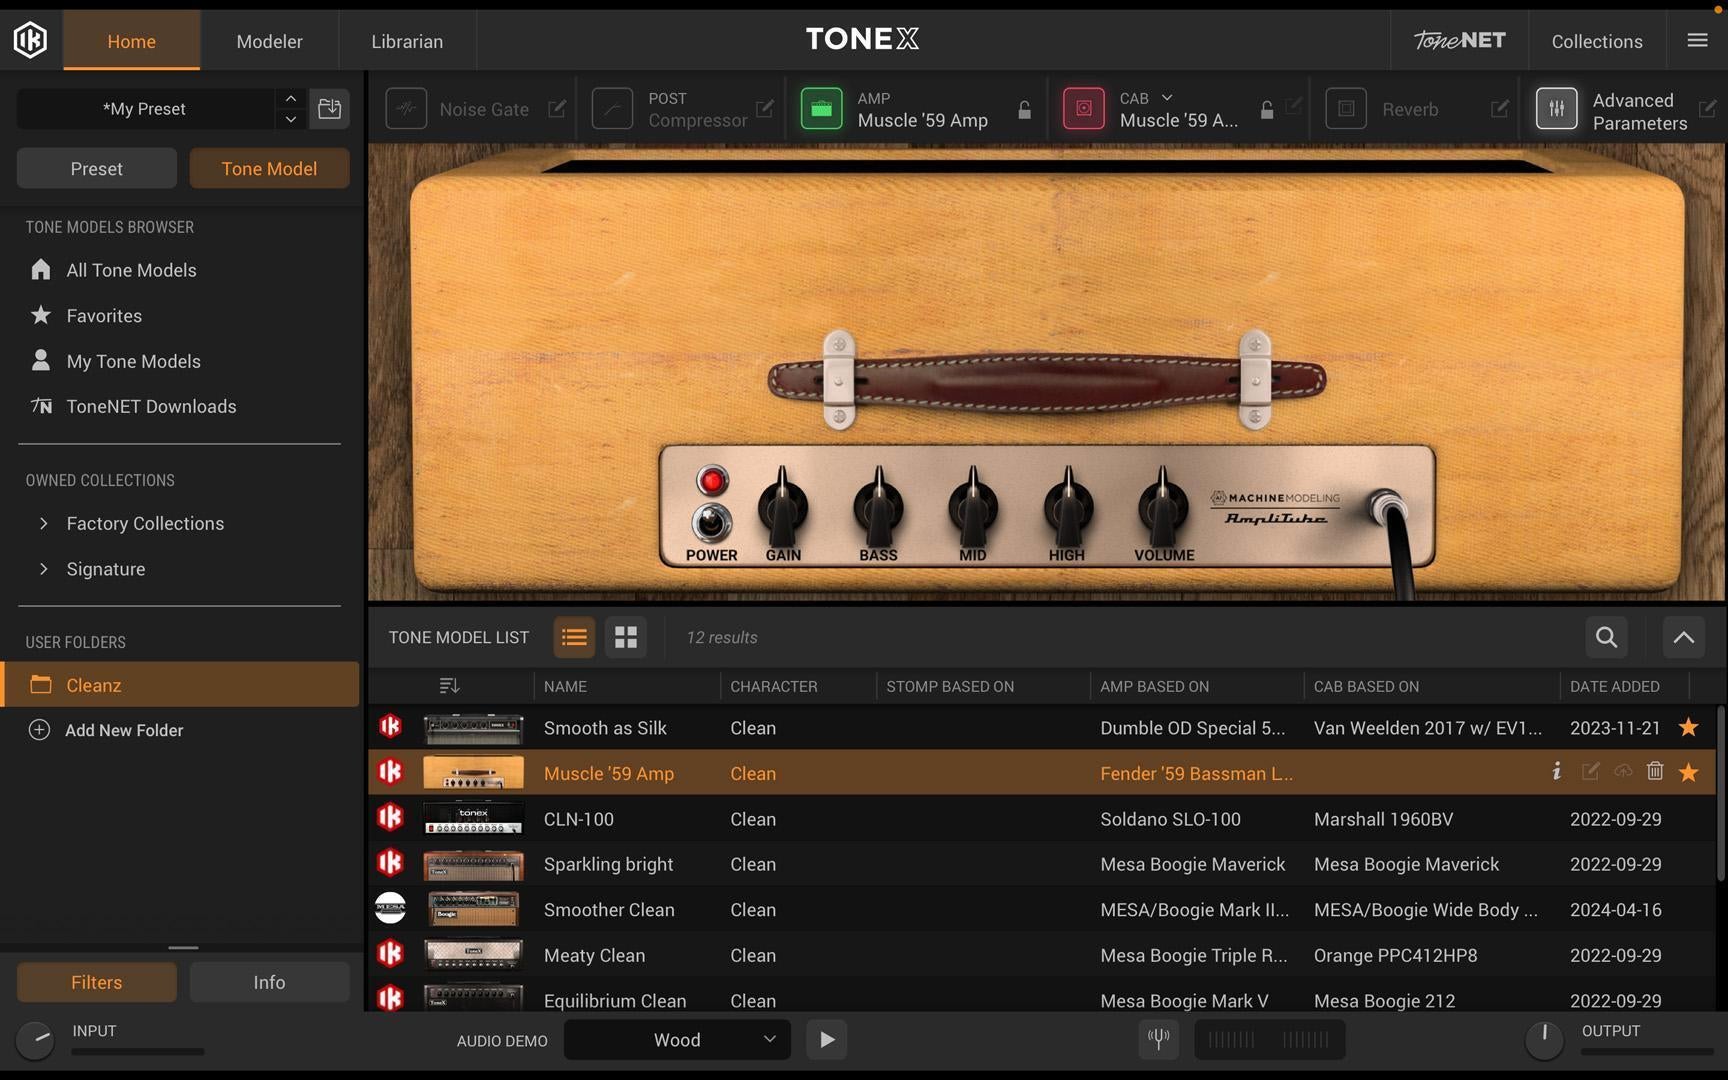1728x1080 pixels.
Task: Show info for Muscle '59 Amp row
Action: coord(1556,771)
